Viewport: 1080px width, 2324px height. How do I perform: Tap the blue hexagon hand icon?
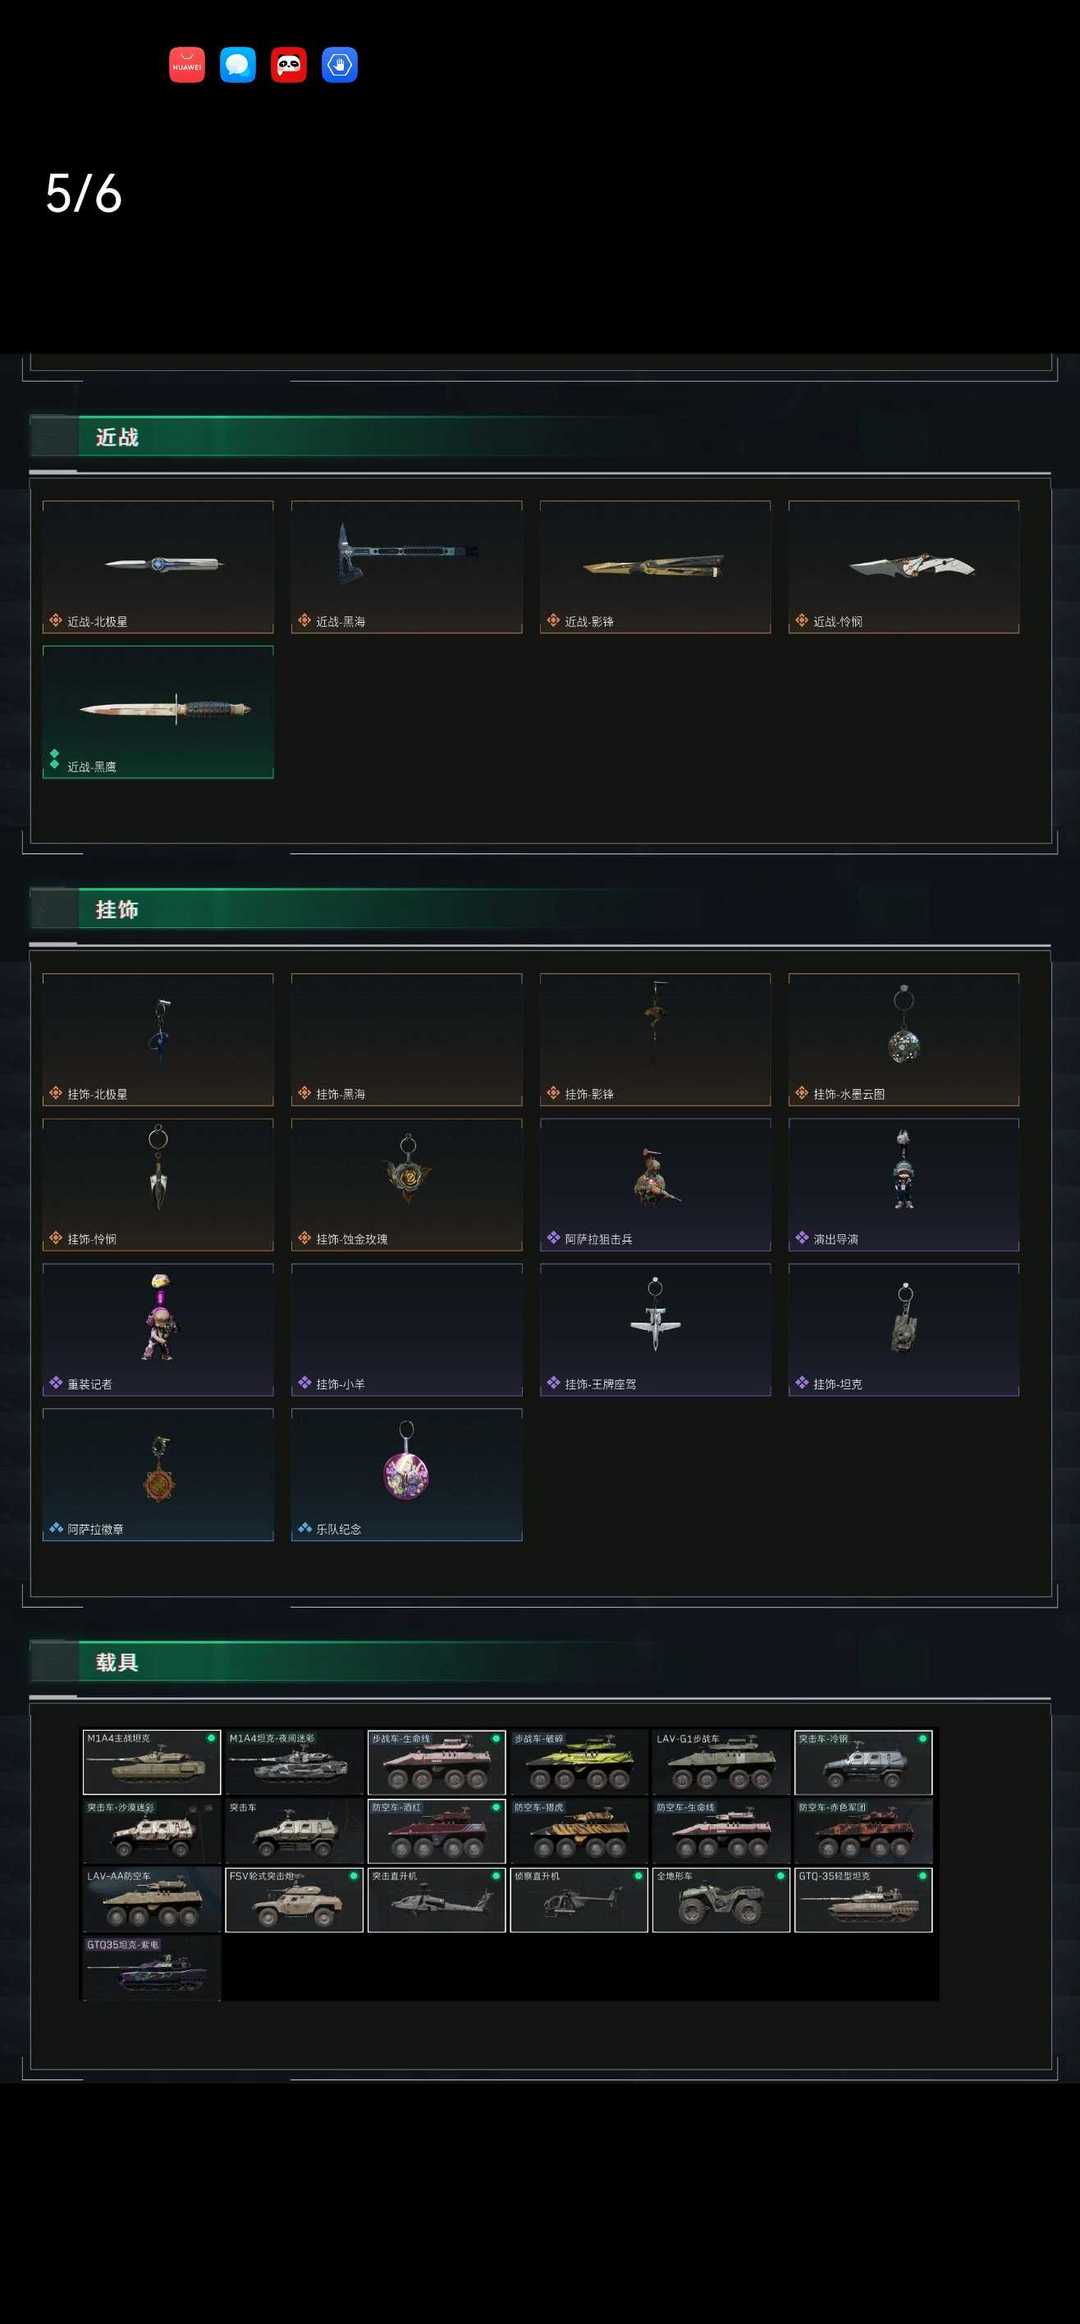(340, 65)
